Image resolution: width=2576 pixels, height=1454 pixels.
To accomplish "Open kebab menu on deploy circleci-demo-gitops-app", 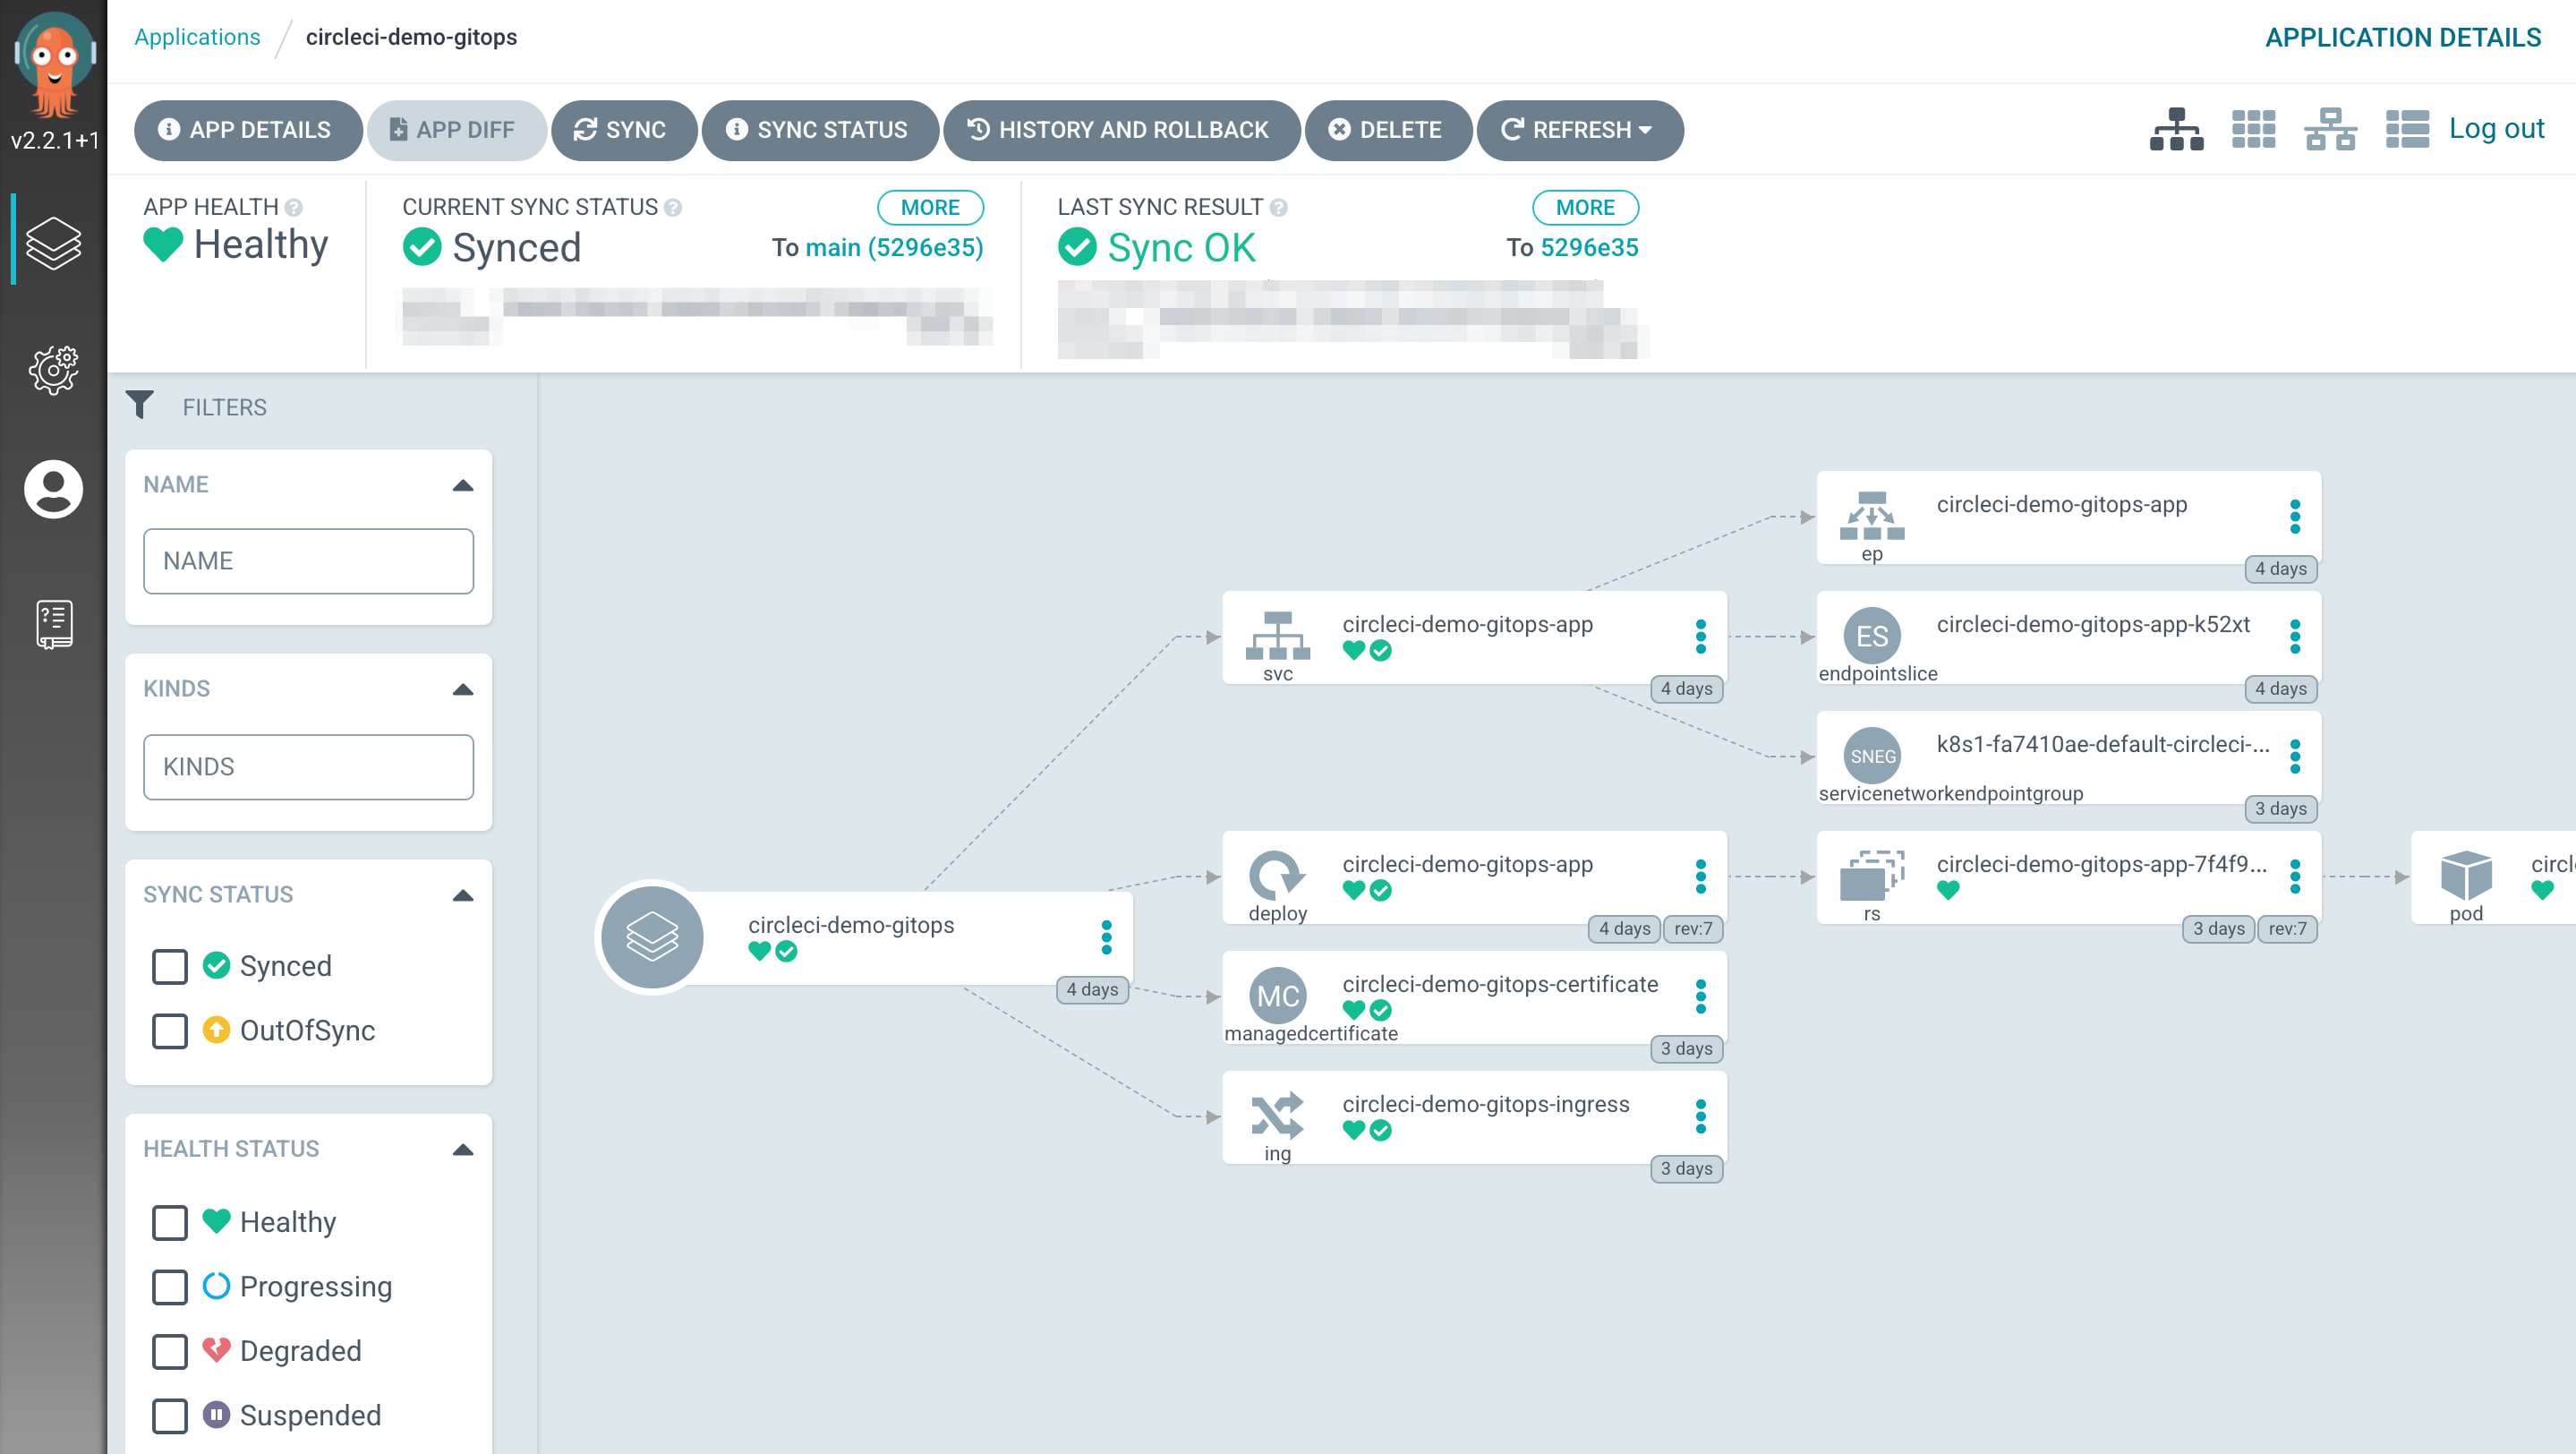I will pyautogui.click(x=1700, y=876).
